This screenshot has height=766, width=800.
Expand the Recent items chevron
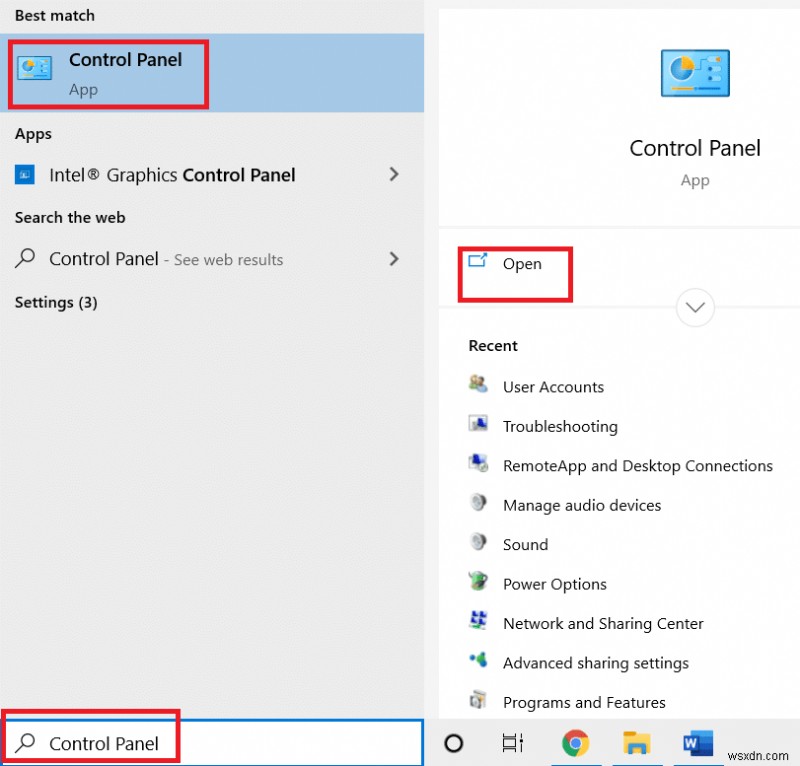click(x=695, y=307)
